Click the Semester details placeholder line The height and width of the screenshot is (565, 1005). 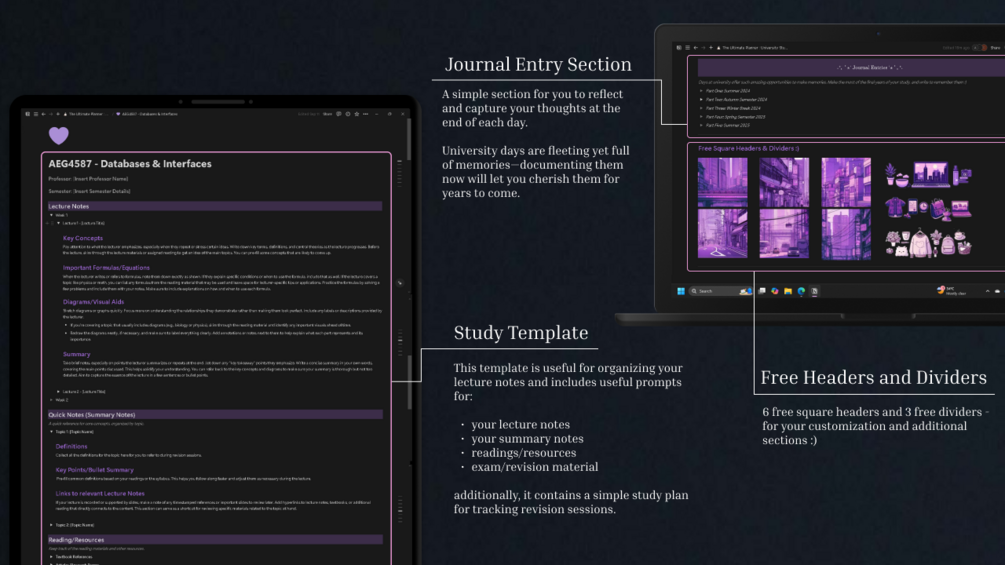[89, 191]
